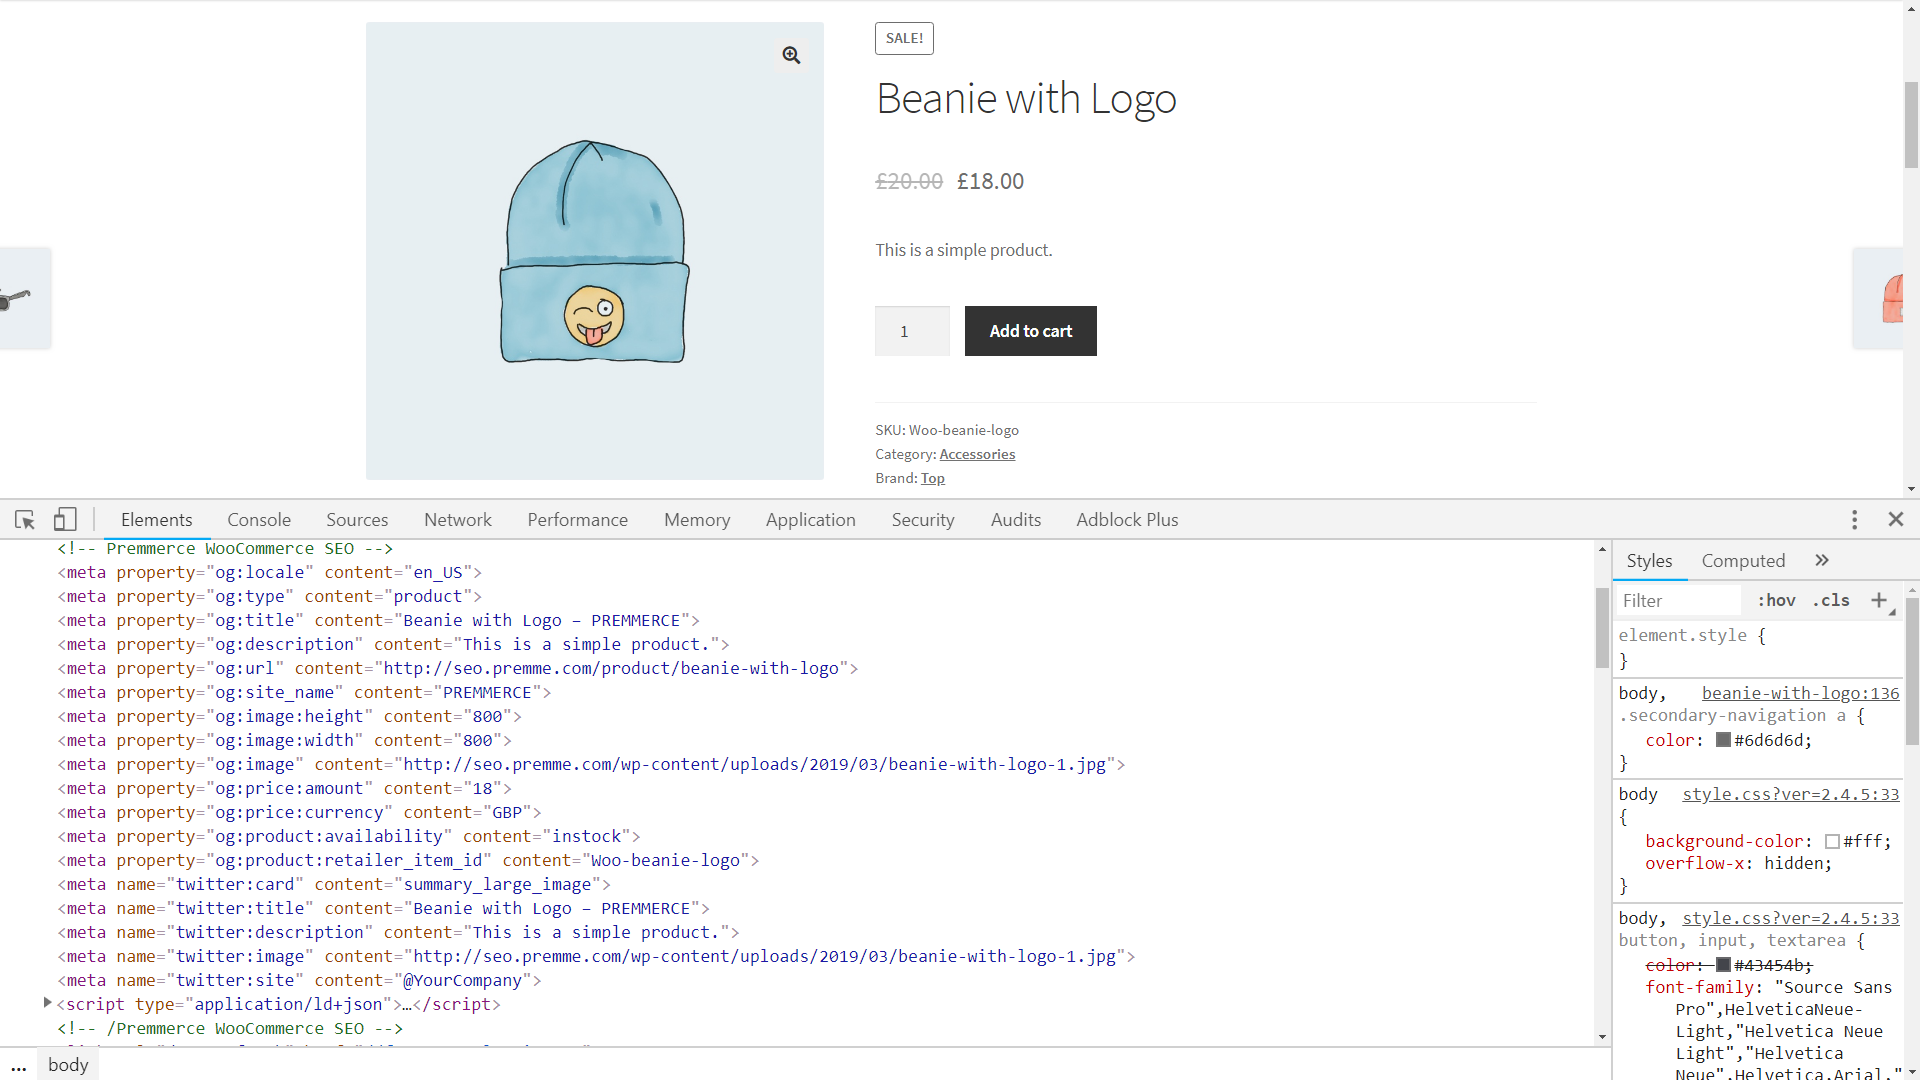Open the Performance tab

click(x=578, y=520)
